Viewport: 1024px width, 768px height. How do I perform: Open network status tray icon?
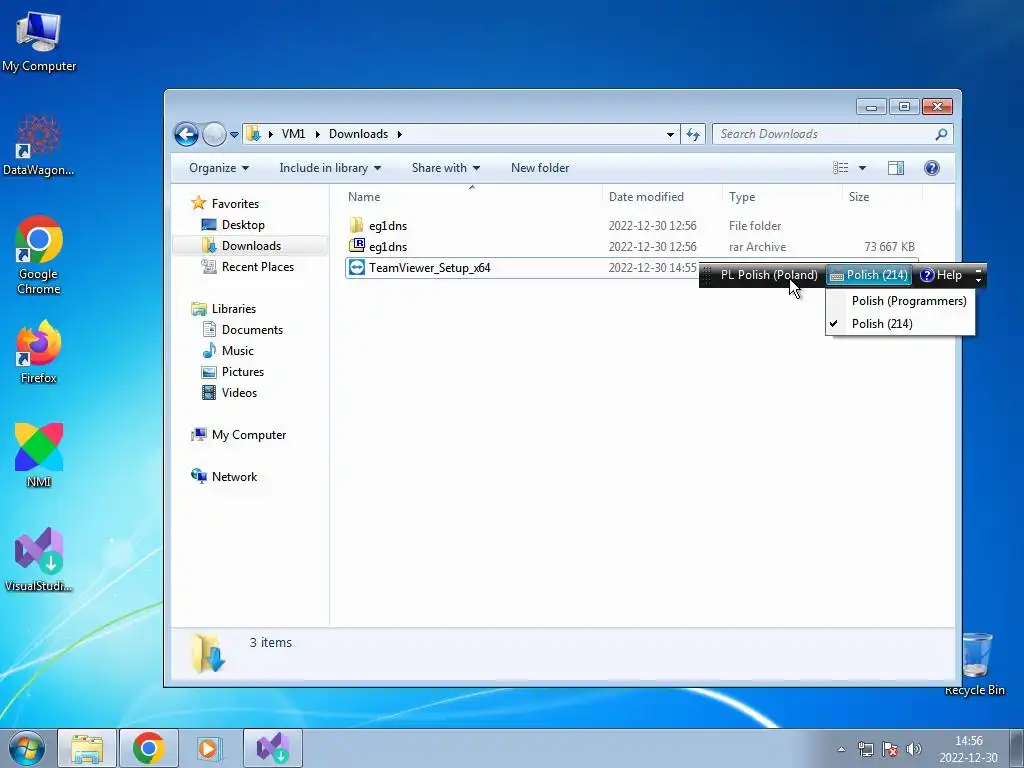pos(865,749)
